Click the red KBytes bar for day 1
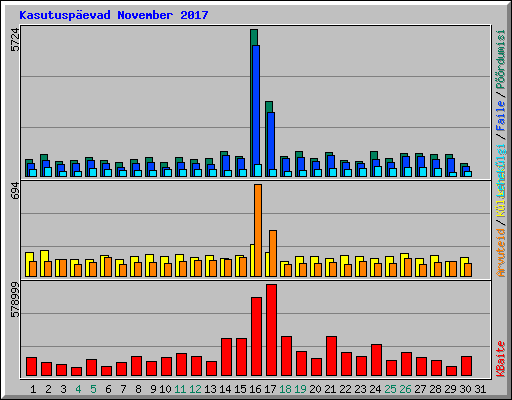 click(31, 367)
